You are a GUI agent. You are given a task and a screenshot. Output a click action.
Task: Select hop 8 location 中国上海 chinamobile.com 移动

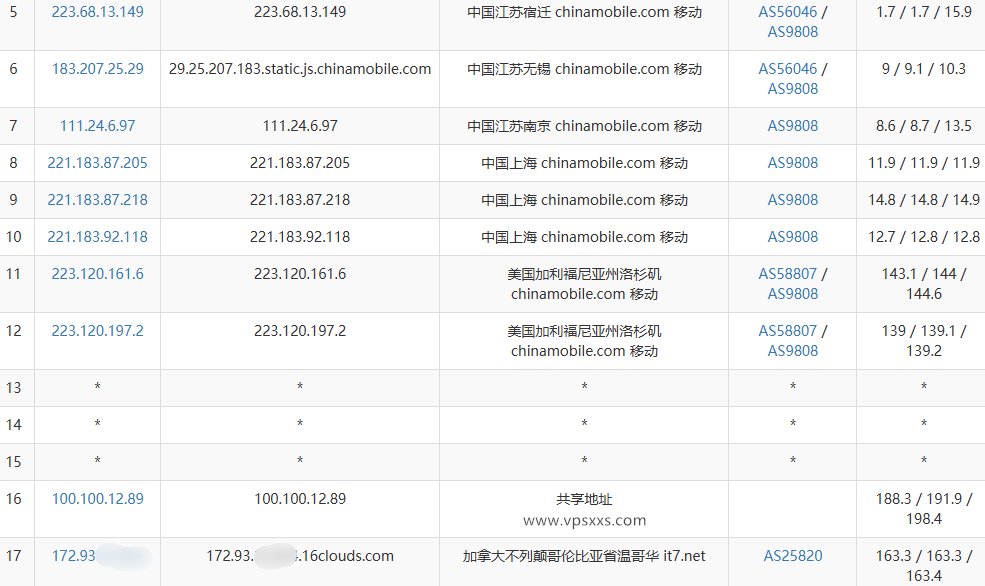584,163
